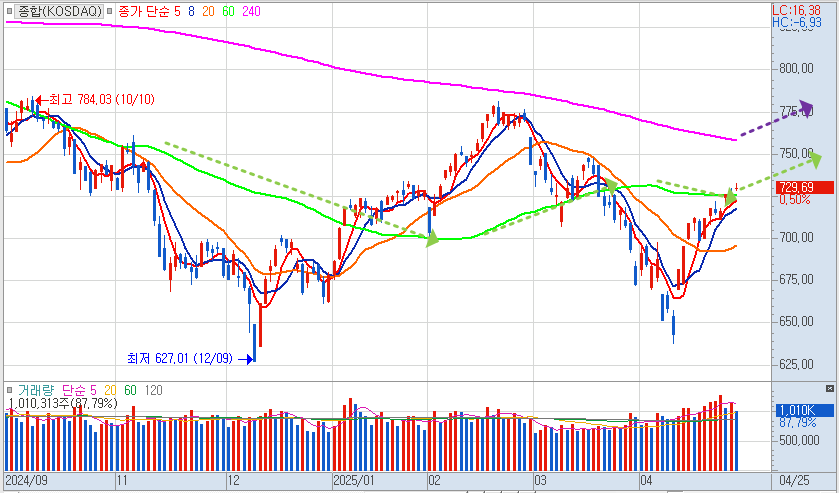
Task: Select the green 60-day volume average label
Action: tap(131, 390)
